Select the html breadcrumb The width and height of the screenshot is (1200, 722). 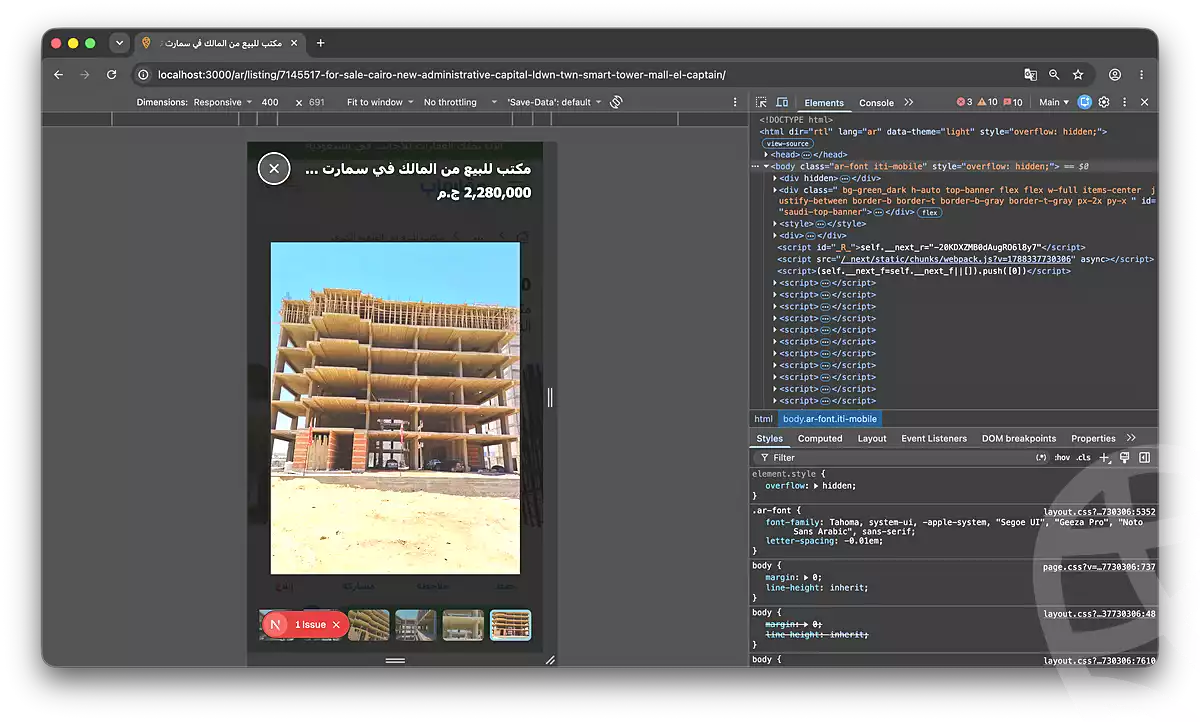pos(764,419)
